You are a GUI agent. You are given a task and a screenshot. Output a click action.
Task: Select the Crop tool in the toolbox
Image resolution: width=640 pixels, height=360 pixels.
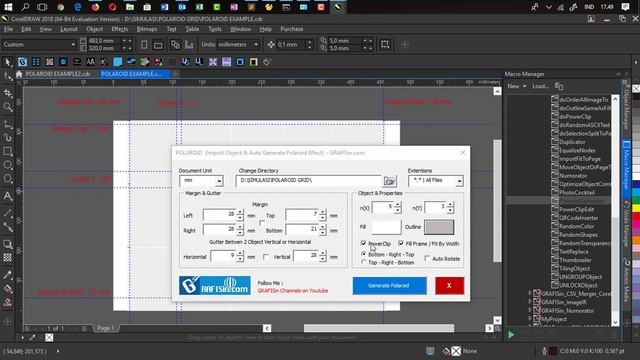(x=8, y=93)
